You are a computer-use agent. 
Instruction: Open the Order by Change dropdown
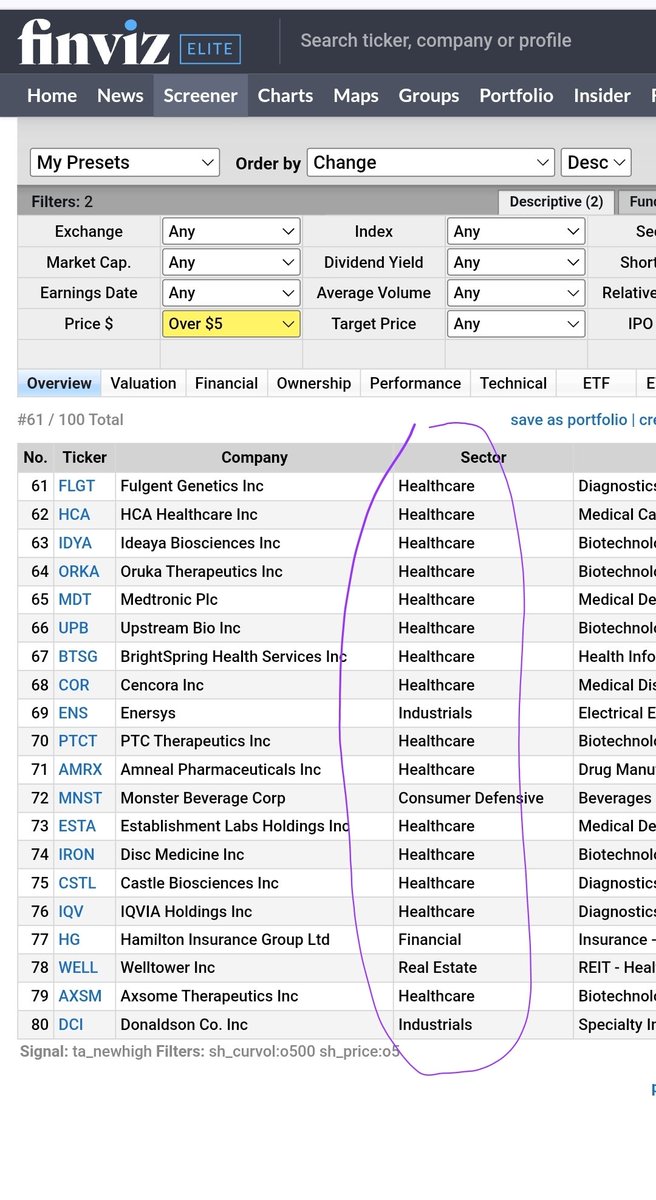tap(431, 162)
